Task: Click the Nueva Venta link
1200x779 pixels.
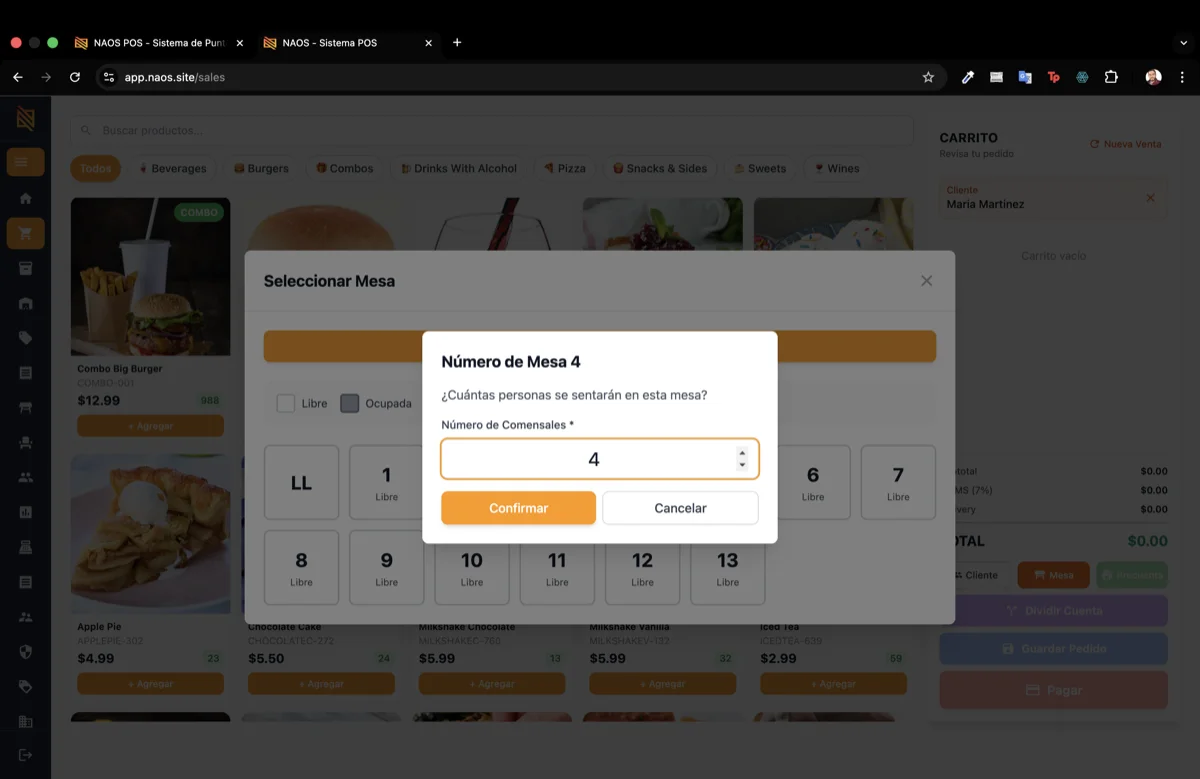Action: 1125,144
